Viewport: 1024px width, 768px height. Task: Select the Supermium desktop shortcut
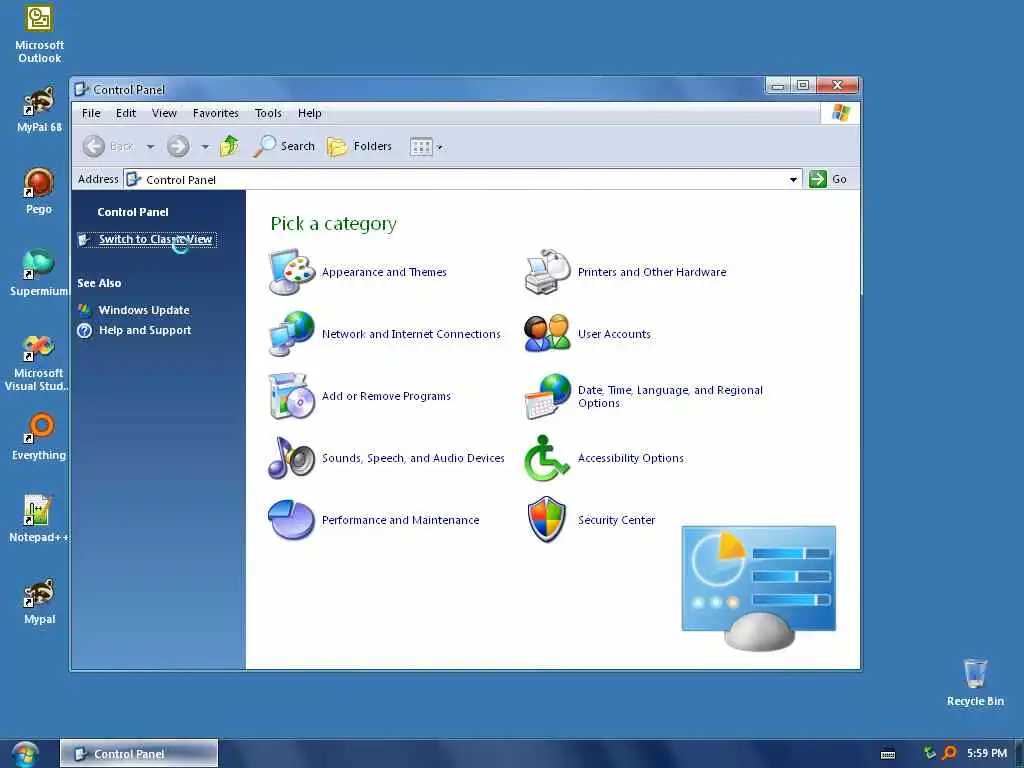tap(39, 273)
